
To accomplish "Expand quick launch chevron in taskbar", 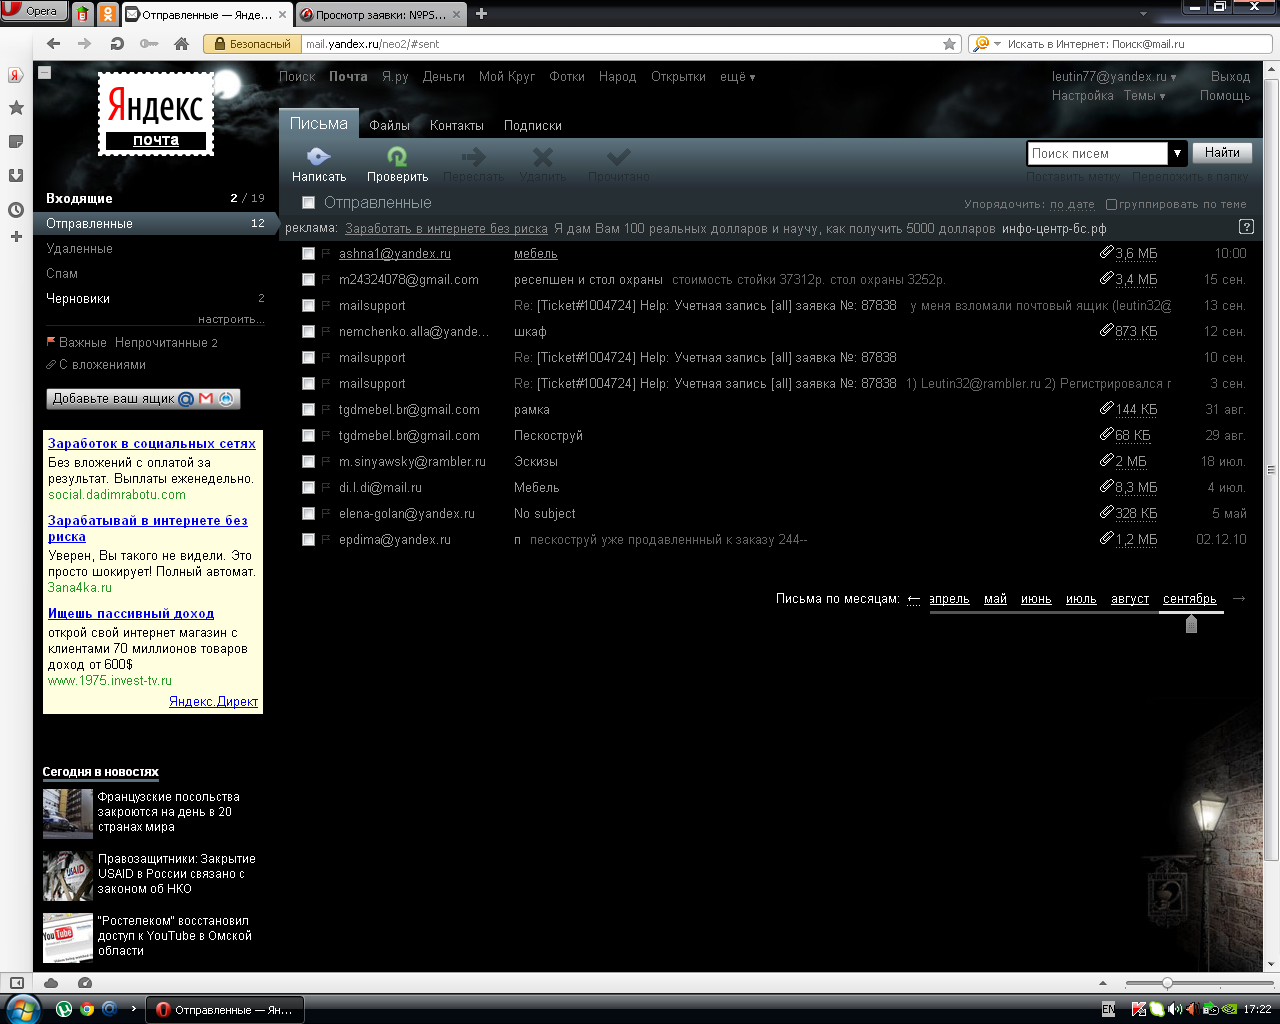I will click(x=133, y=1009).
